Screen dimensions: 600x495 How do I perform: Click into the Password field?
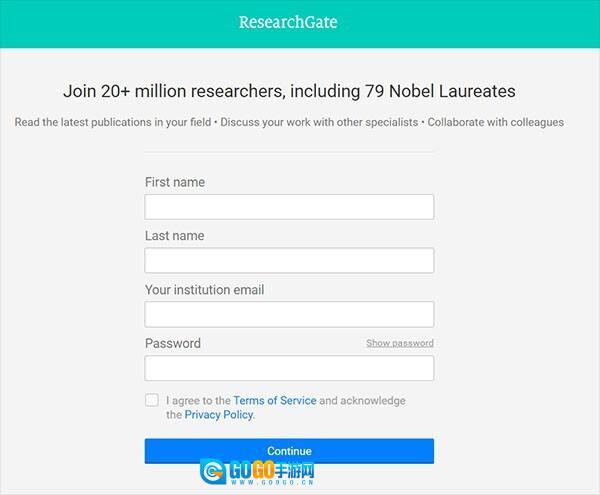click(x=289, y=368)
